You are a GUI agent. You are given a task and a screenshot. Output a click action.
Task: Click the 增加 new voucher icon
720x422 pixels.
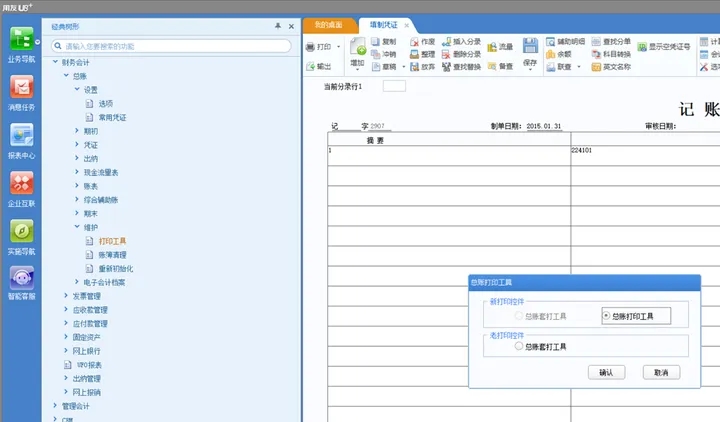[358, 47]
